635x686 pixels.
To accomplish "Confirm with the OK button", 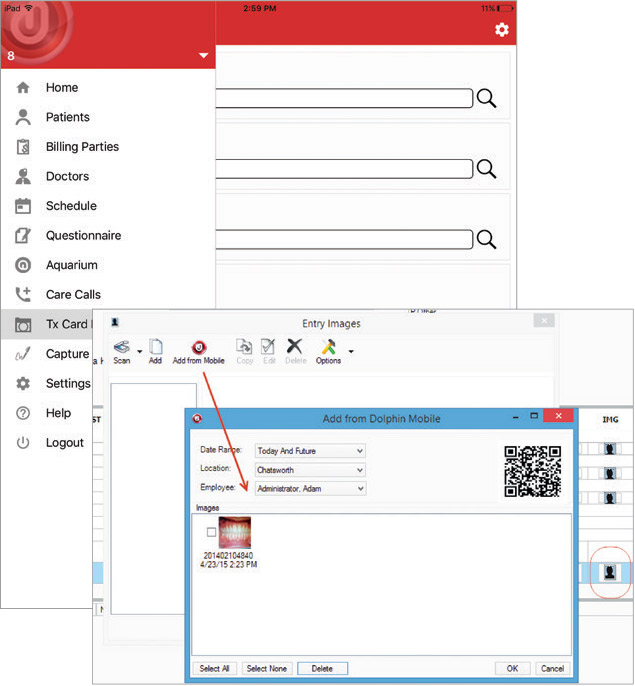I will 512,668.
